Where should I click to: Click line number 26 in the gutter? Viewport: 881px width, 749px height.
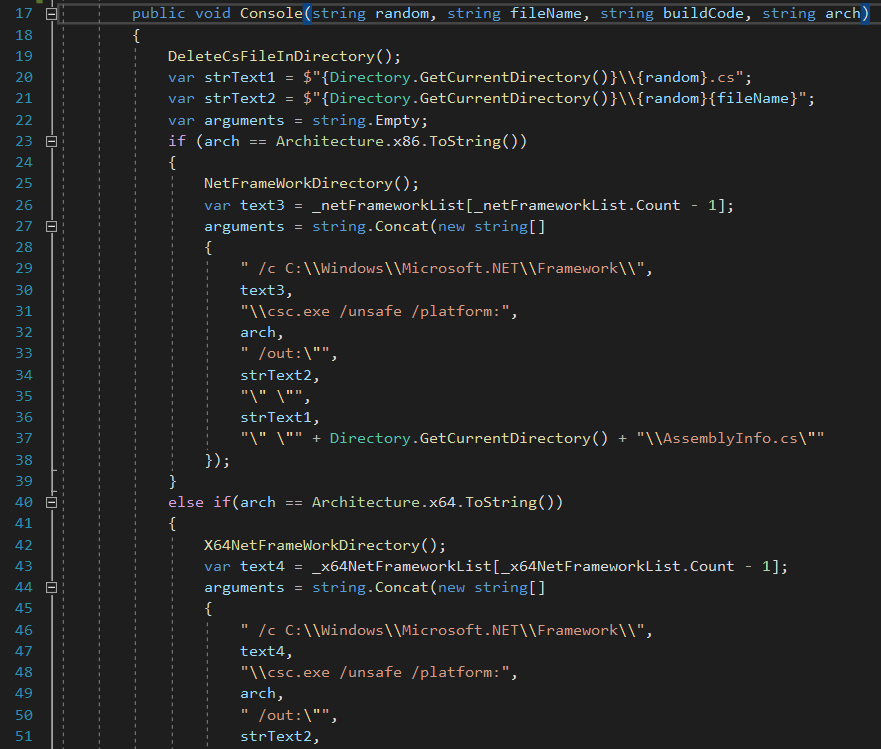24,205
